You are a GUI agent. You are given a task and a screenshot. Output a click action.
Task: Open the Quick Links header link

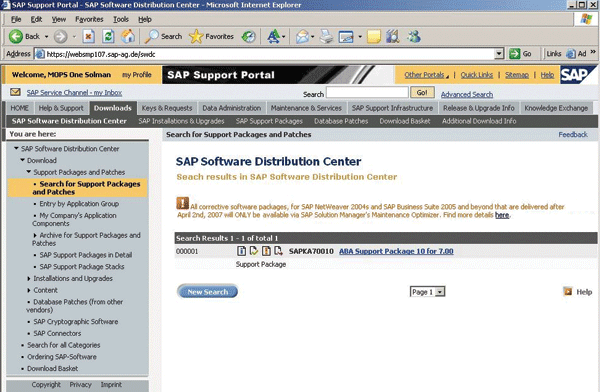point(476,75)
